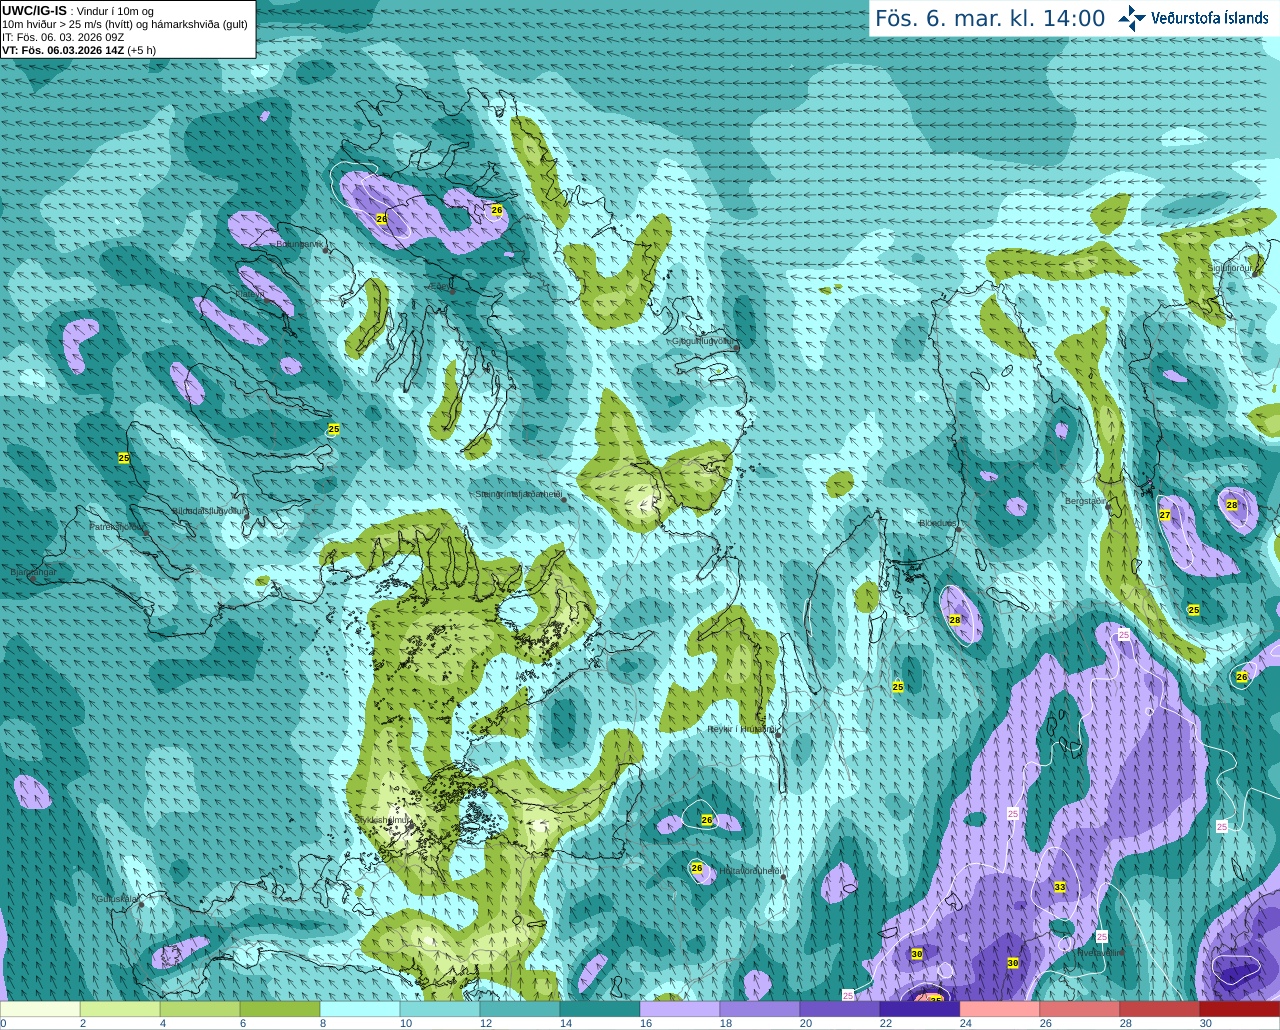
Task: Pick the light yellow-green 2–4 legend swatch
Action: (120, 1009)
